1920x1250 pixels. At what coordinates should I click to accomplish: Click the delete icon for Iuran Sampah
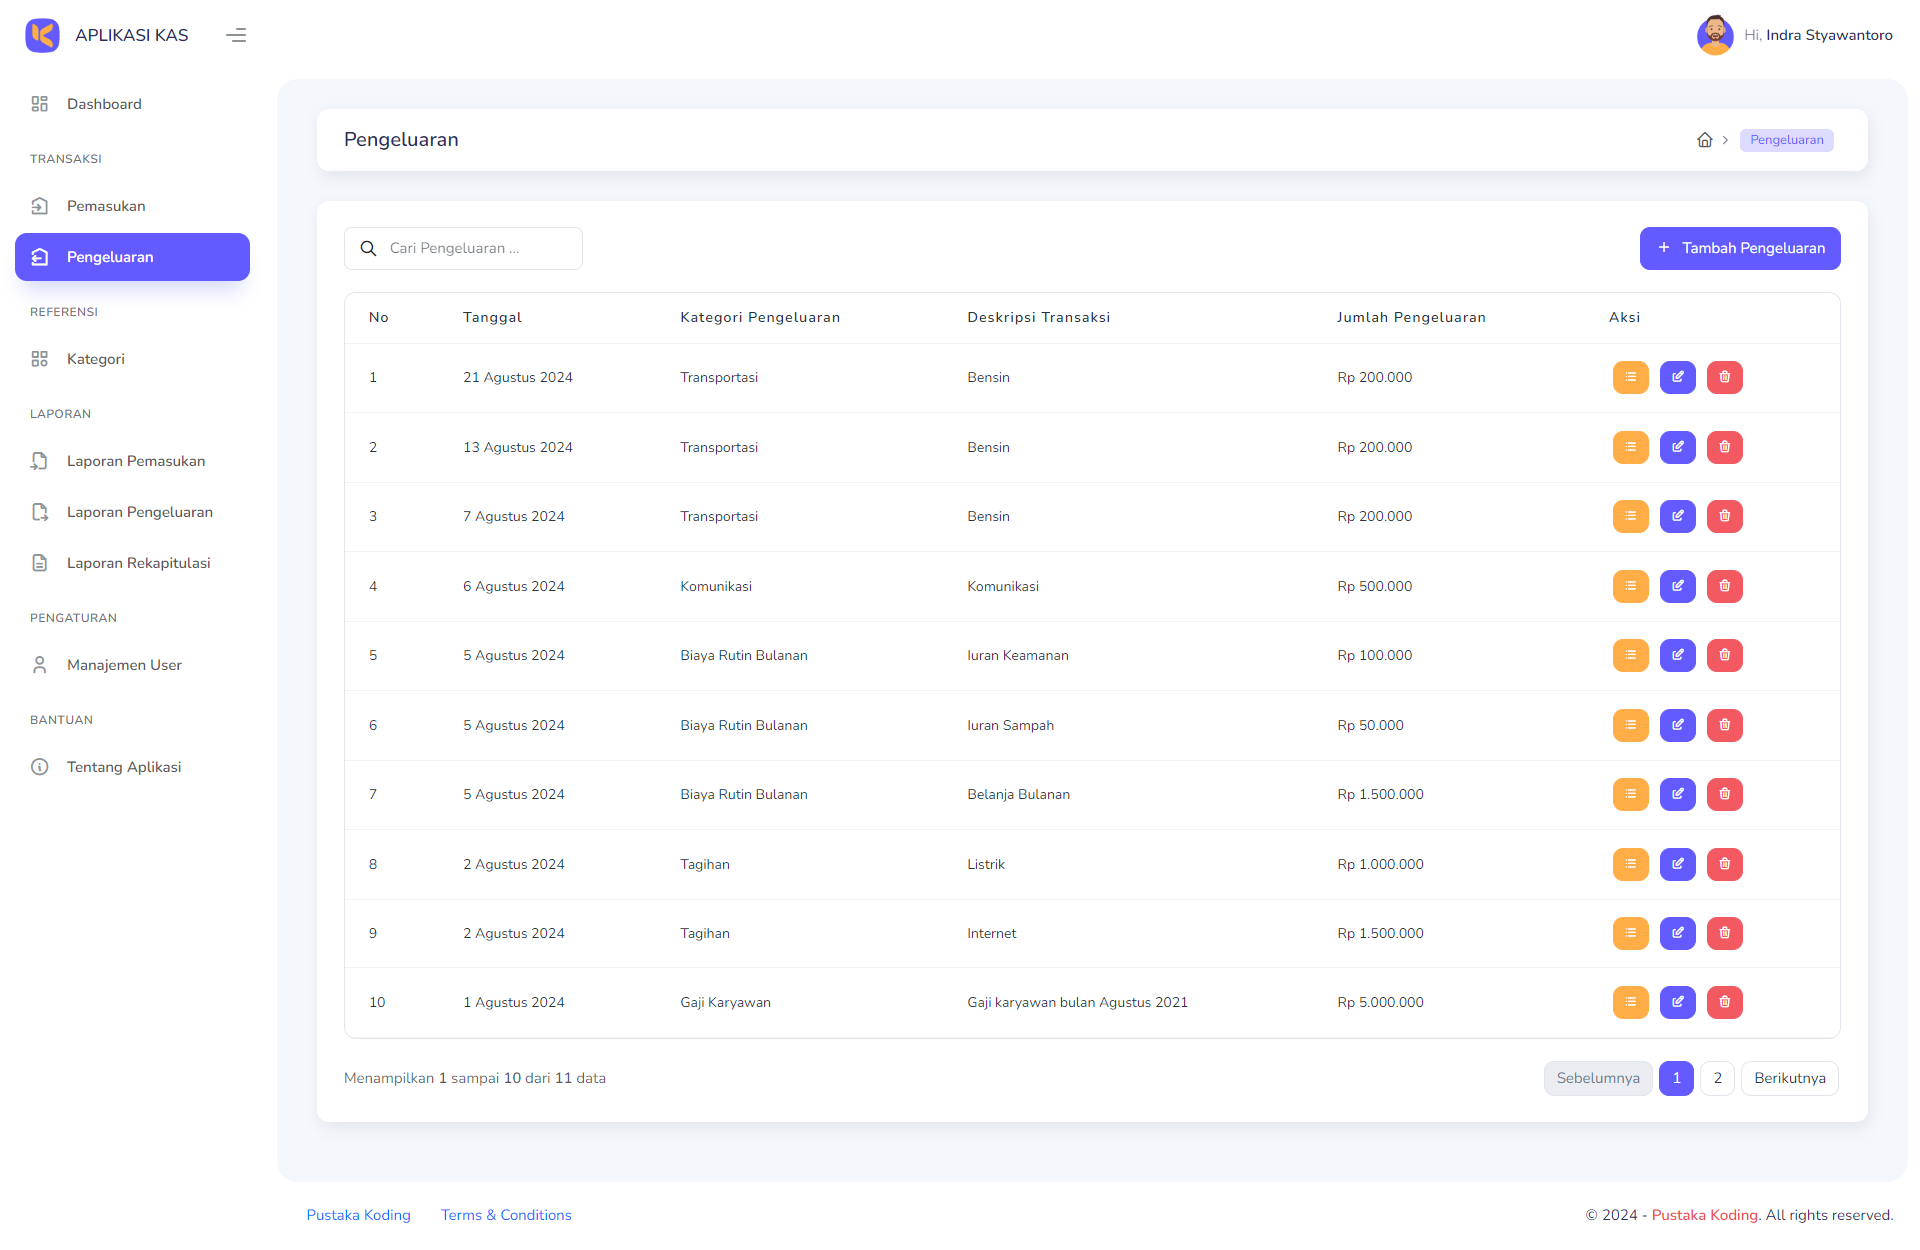[x=1724, y=725]
